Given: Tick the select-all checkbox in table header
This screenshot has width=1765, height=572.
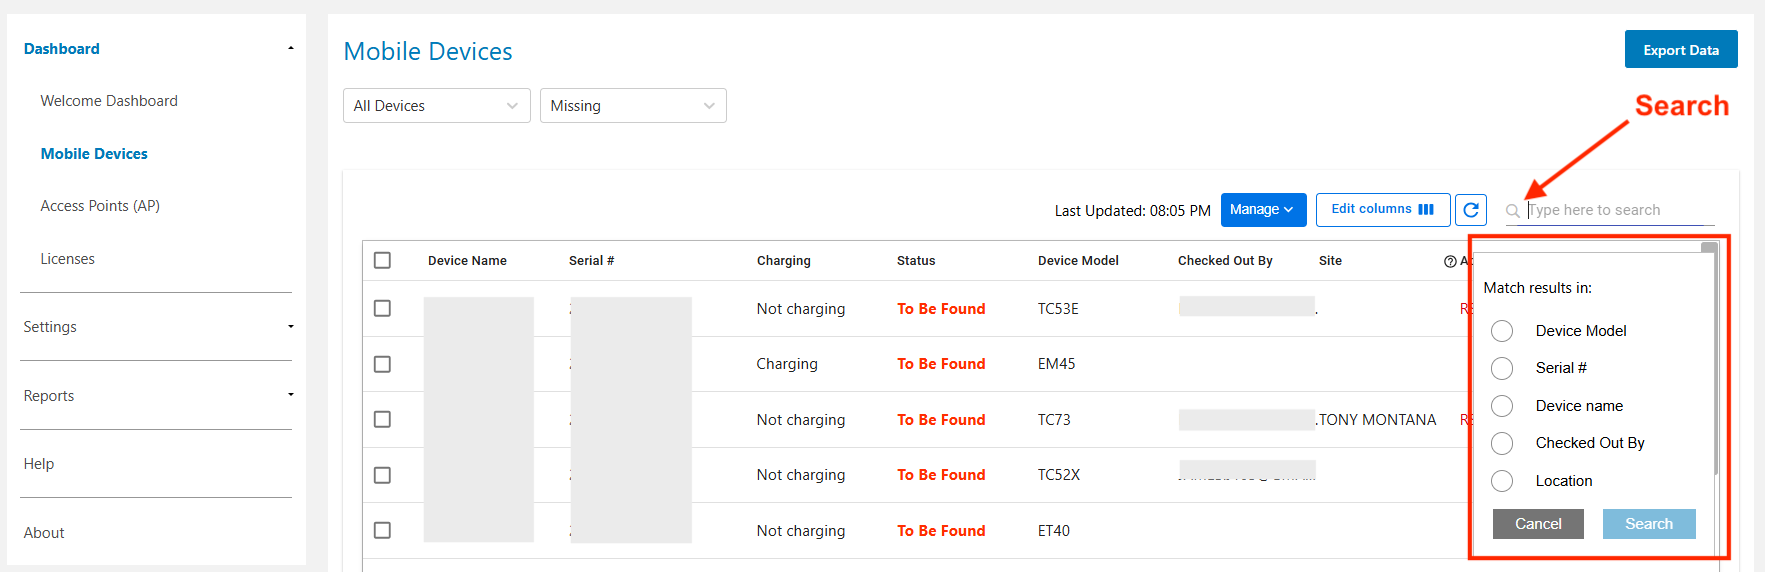Looking at the screenshot, I should point(382,260).
